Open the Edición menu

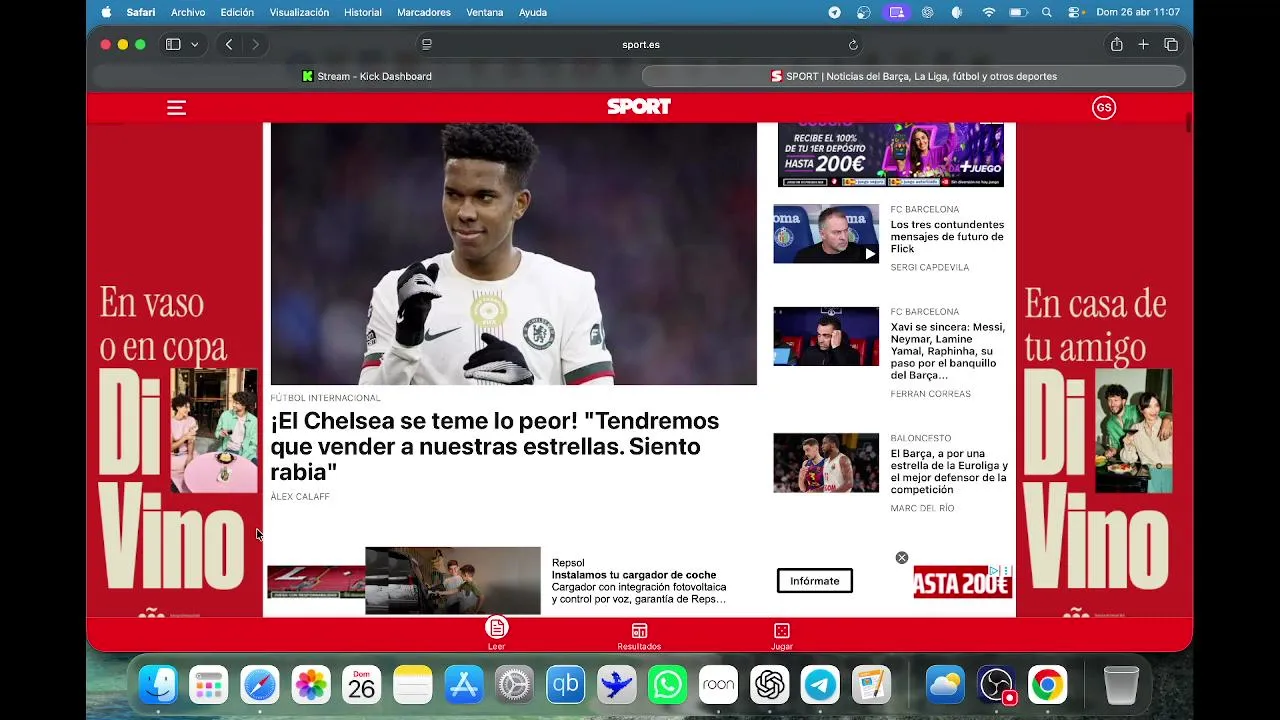237,12
